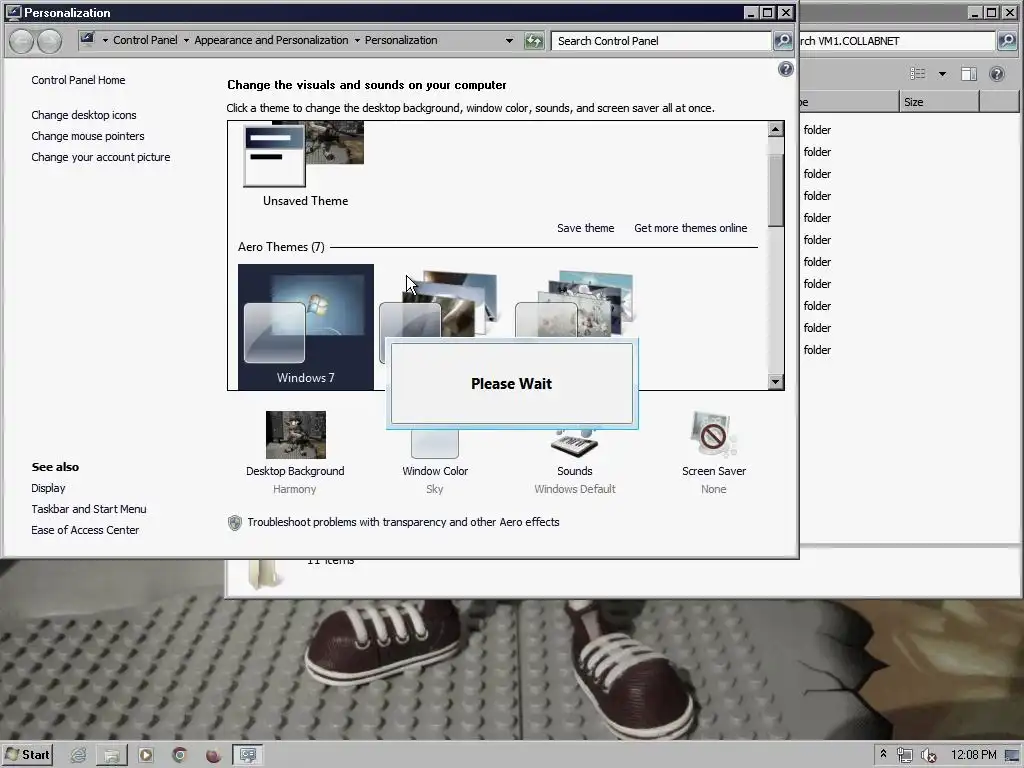
Task: Open the Control Panel breadcrumb dropdown arrow
Action: 186,40
